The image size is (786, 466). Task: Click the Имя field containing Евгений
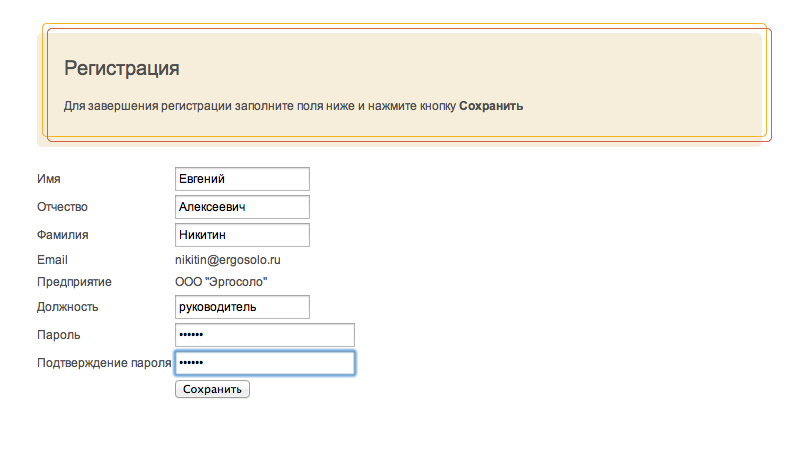(x=242, y=179)
